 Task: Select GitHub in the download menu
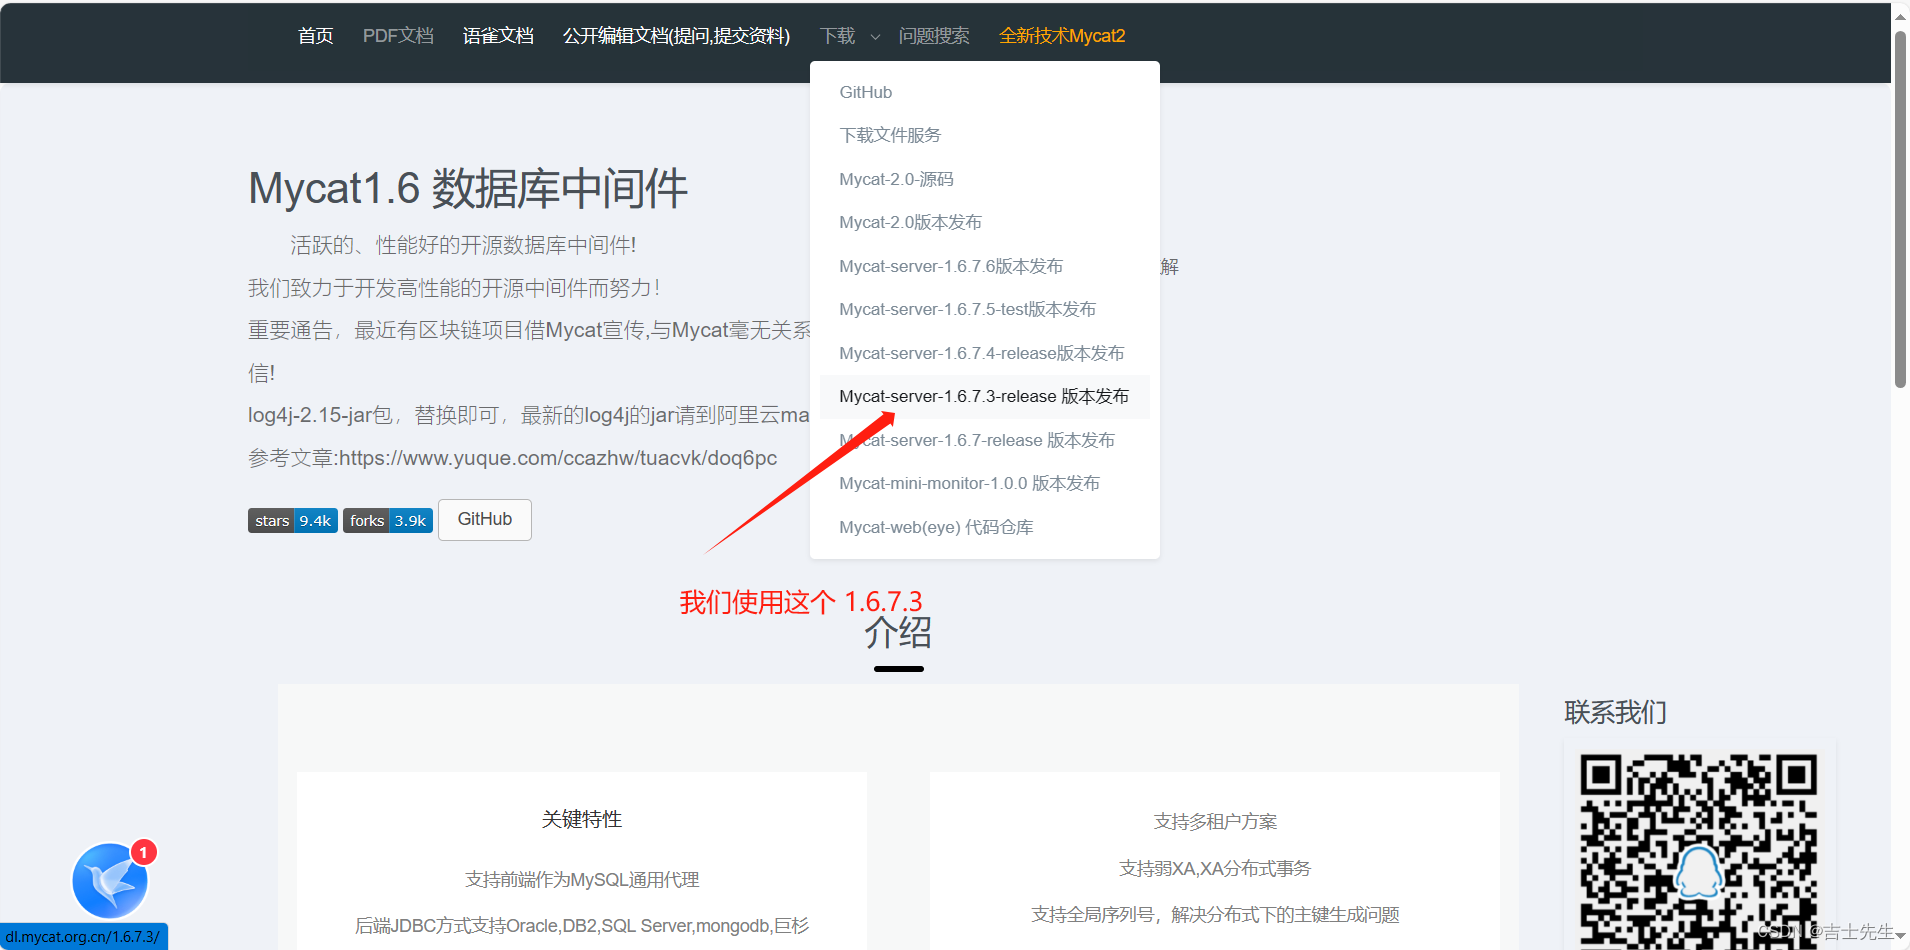point(984,92)
